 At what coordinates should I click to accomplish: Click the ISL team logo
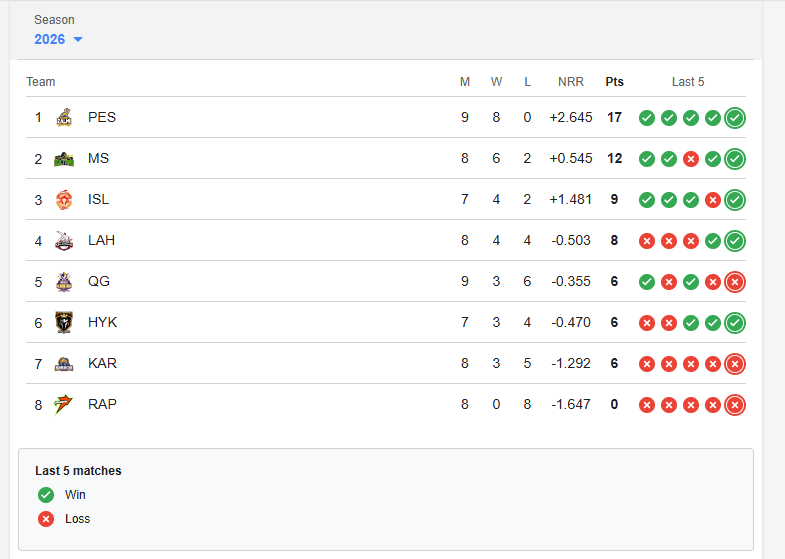64,200
